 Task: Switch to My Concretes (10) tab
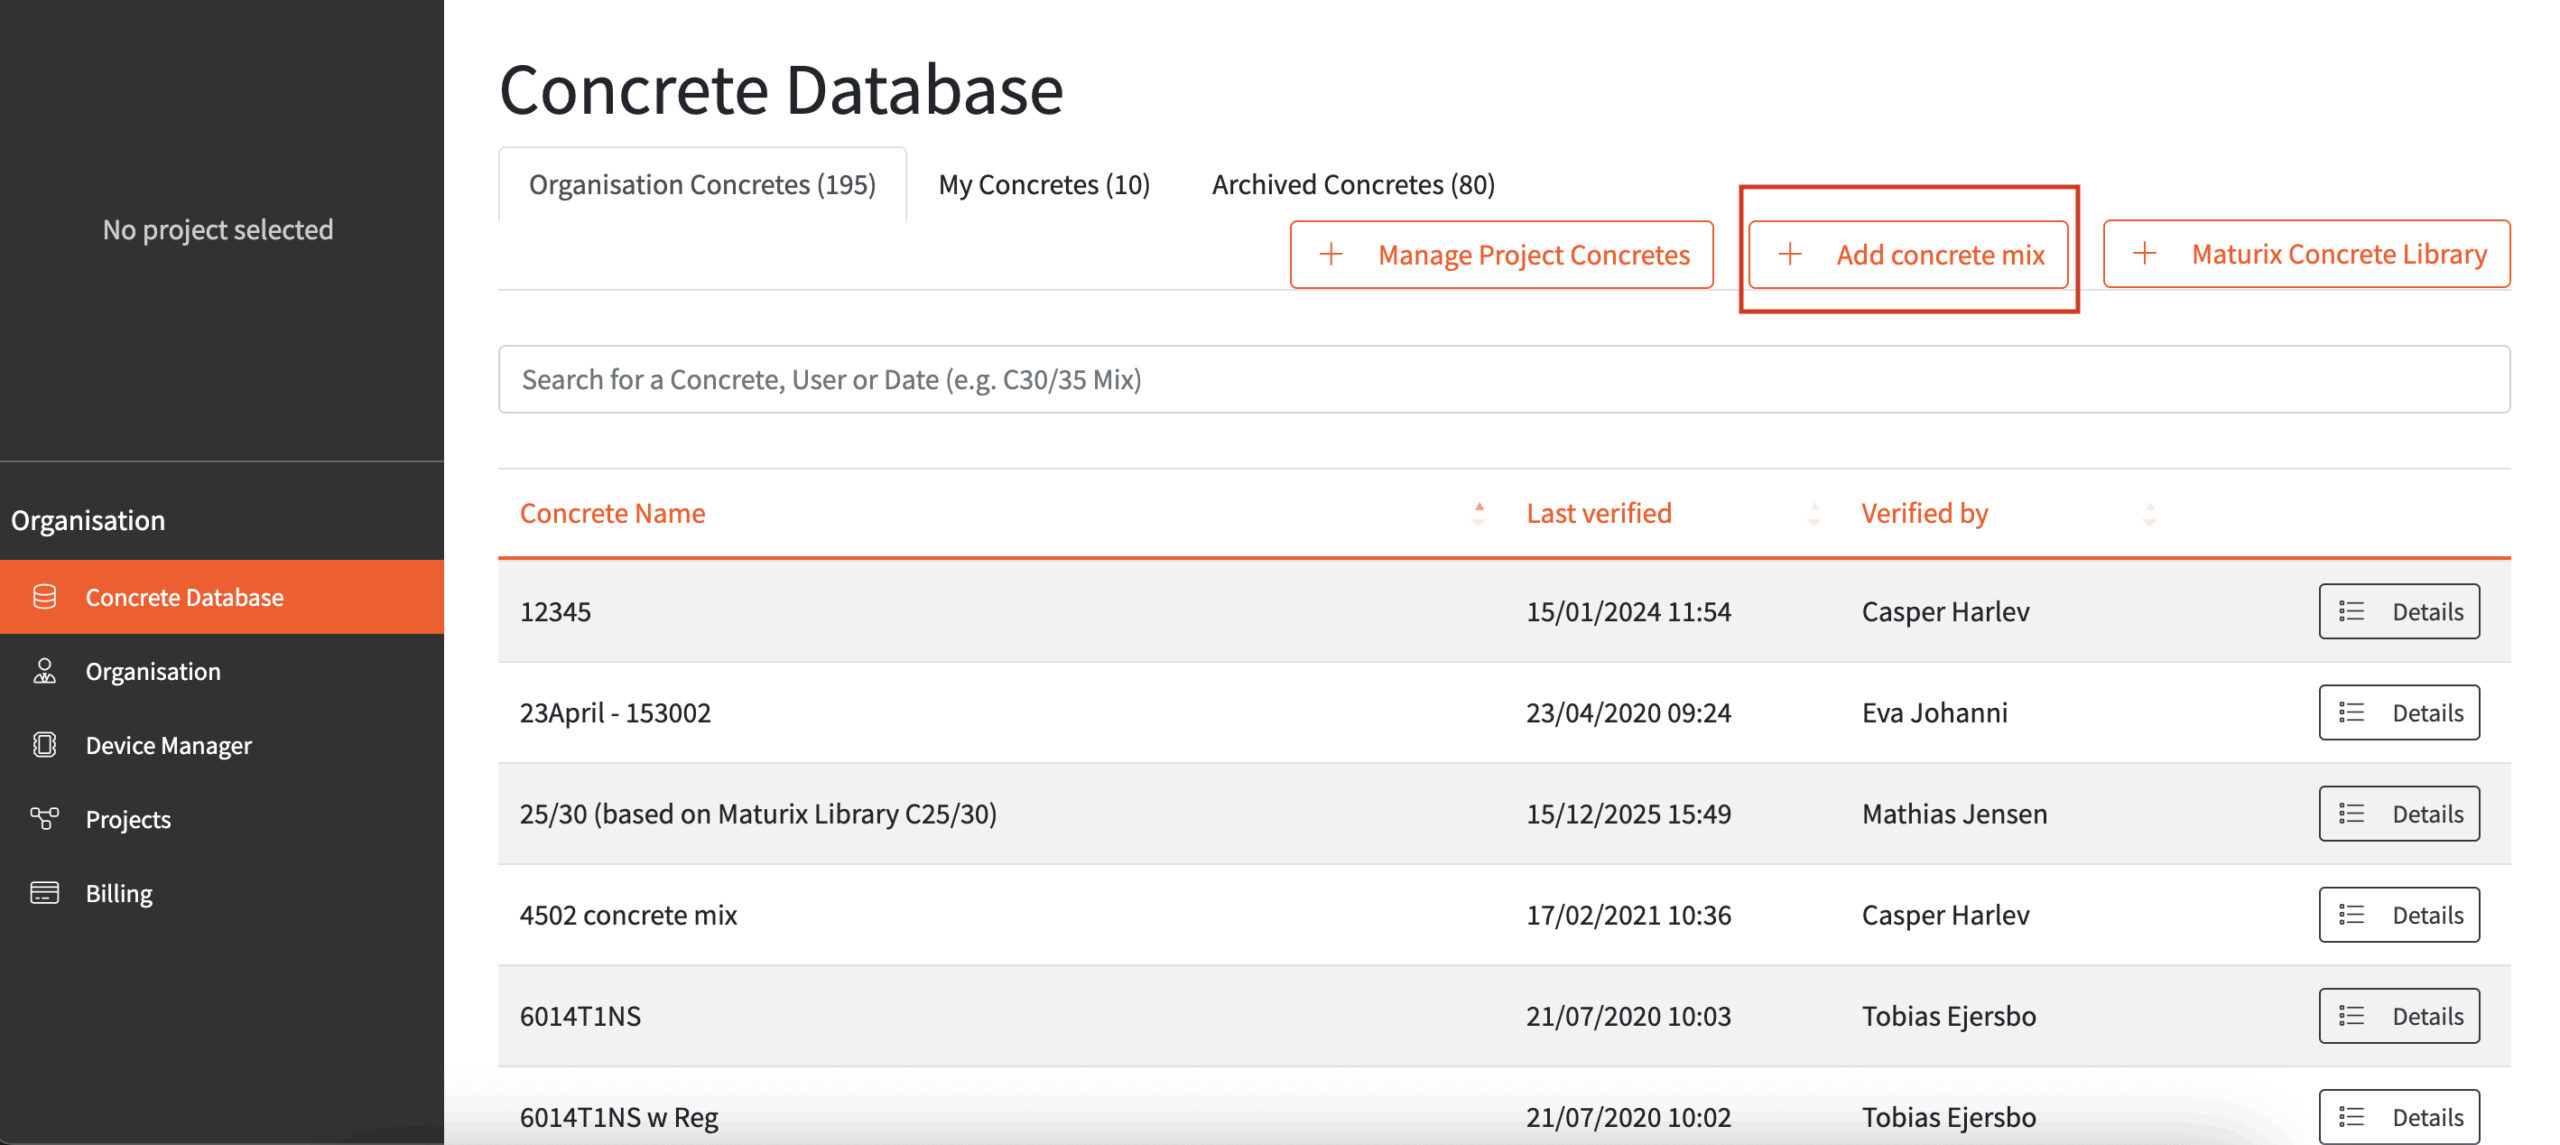1044,185
